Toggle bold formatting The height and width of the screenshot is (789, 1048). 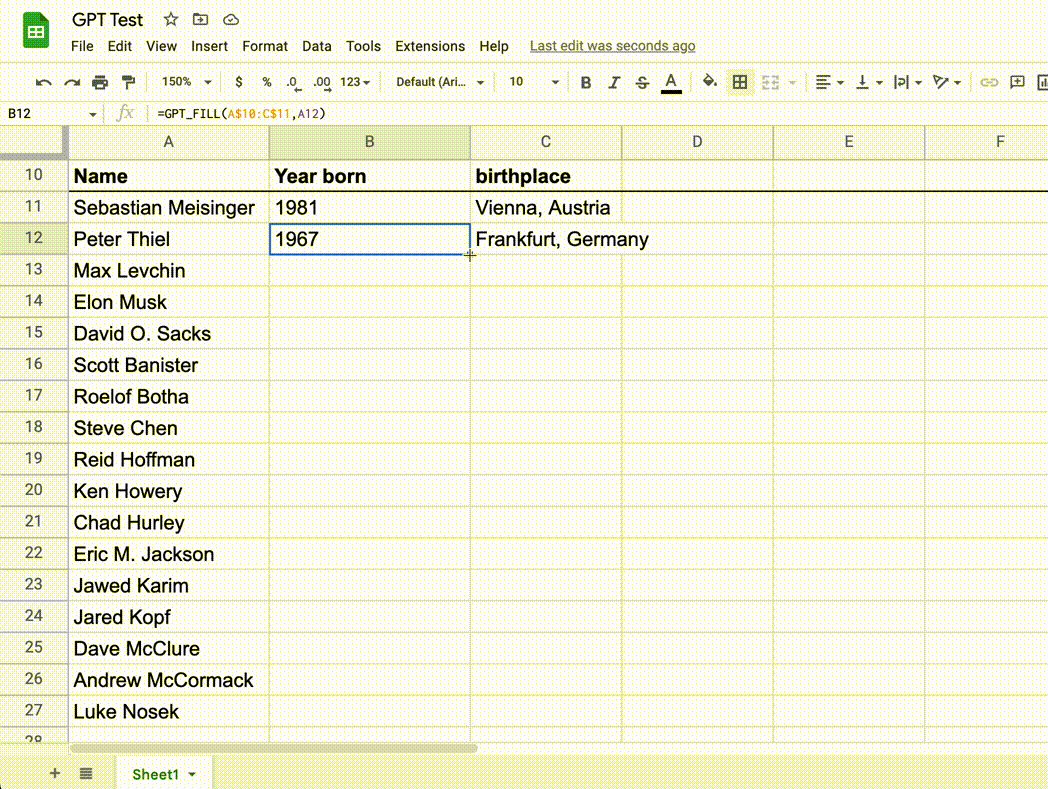pyautogui.click(x=586, y=82)
